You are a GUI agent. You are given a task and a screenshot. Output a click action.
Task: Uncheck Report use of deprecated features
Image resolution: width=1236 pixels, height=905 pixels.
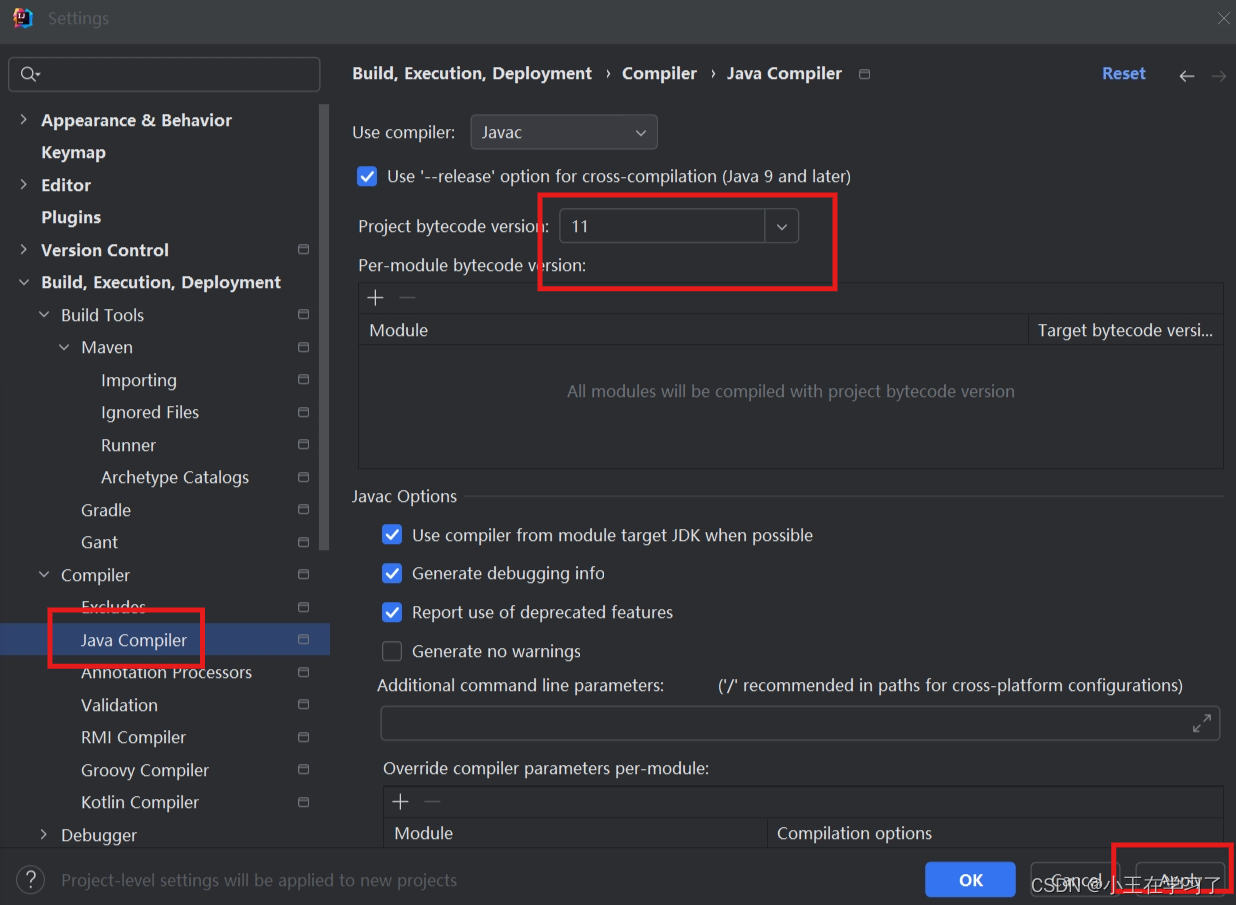click(x=392, y=612)
